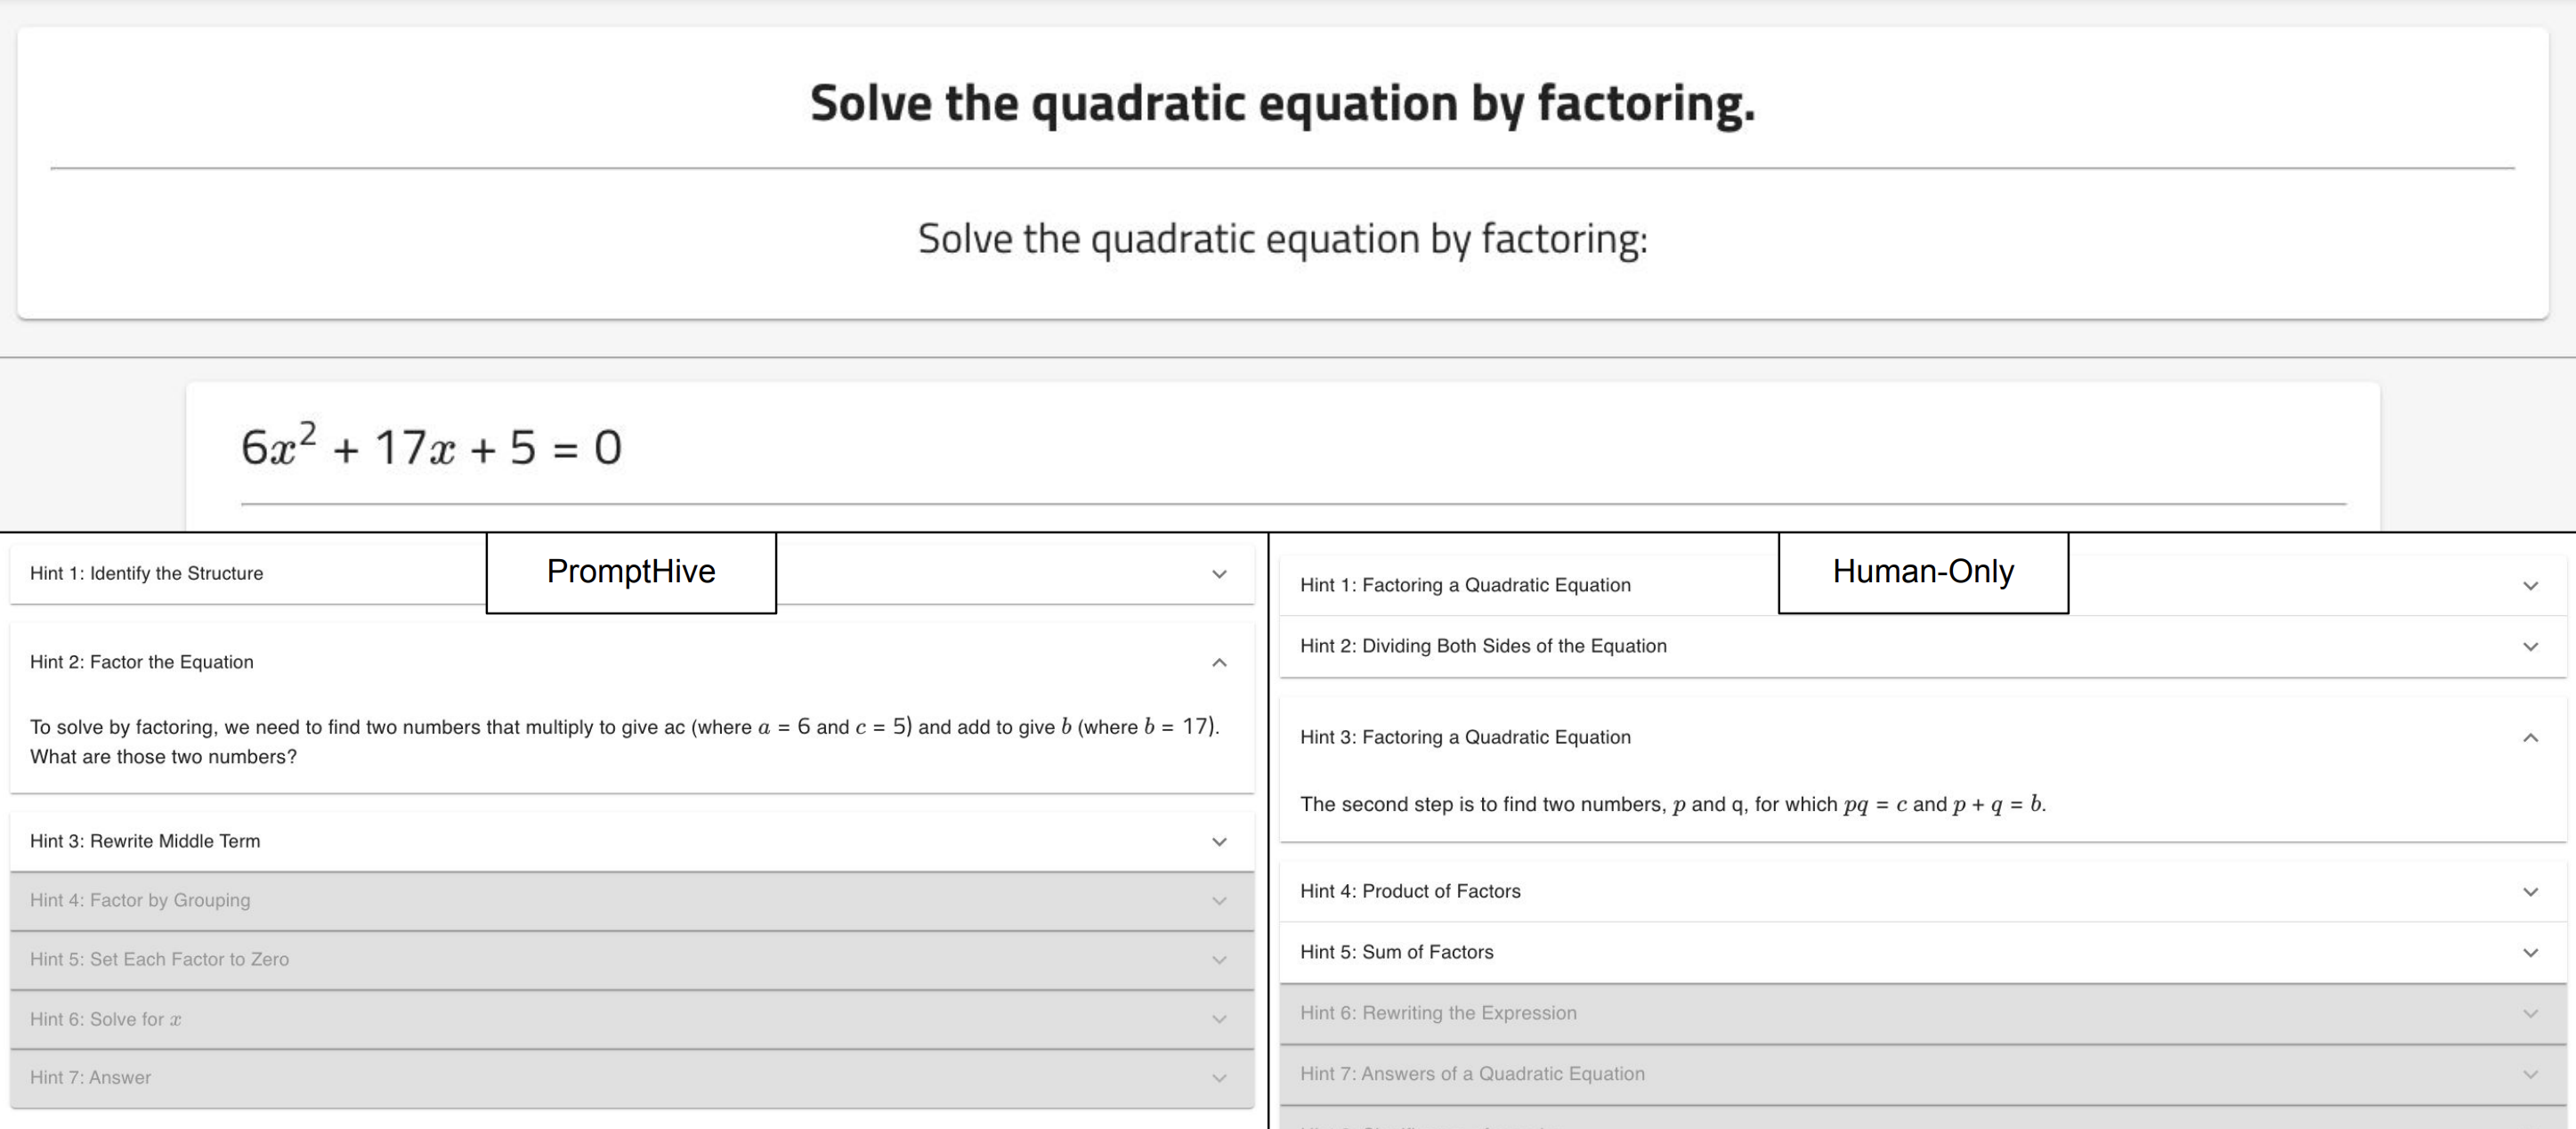Image resolution: width=2576 pixels, height=1129 pixels.
Task: Expand the 'Hint 7: Answer' row
Action: click(91, 1077)
